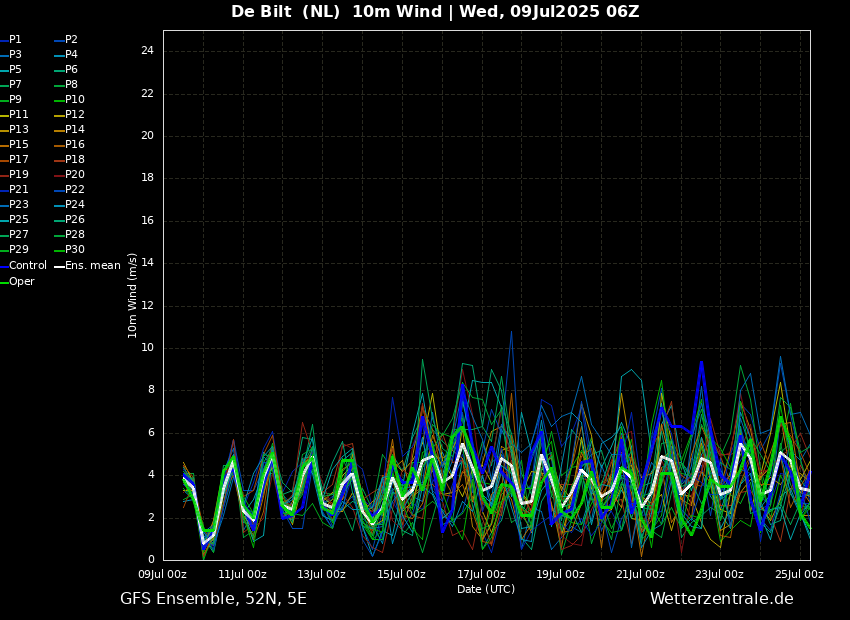Select the Control legend entry

[x=27, y=266]
